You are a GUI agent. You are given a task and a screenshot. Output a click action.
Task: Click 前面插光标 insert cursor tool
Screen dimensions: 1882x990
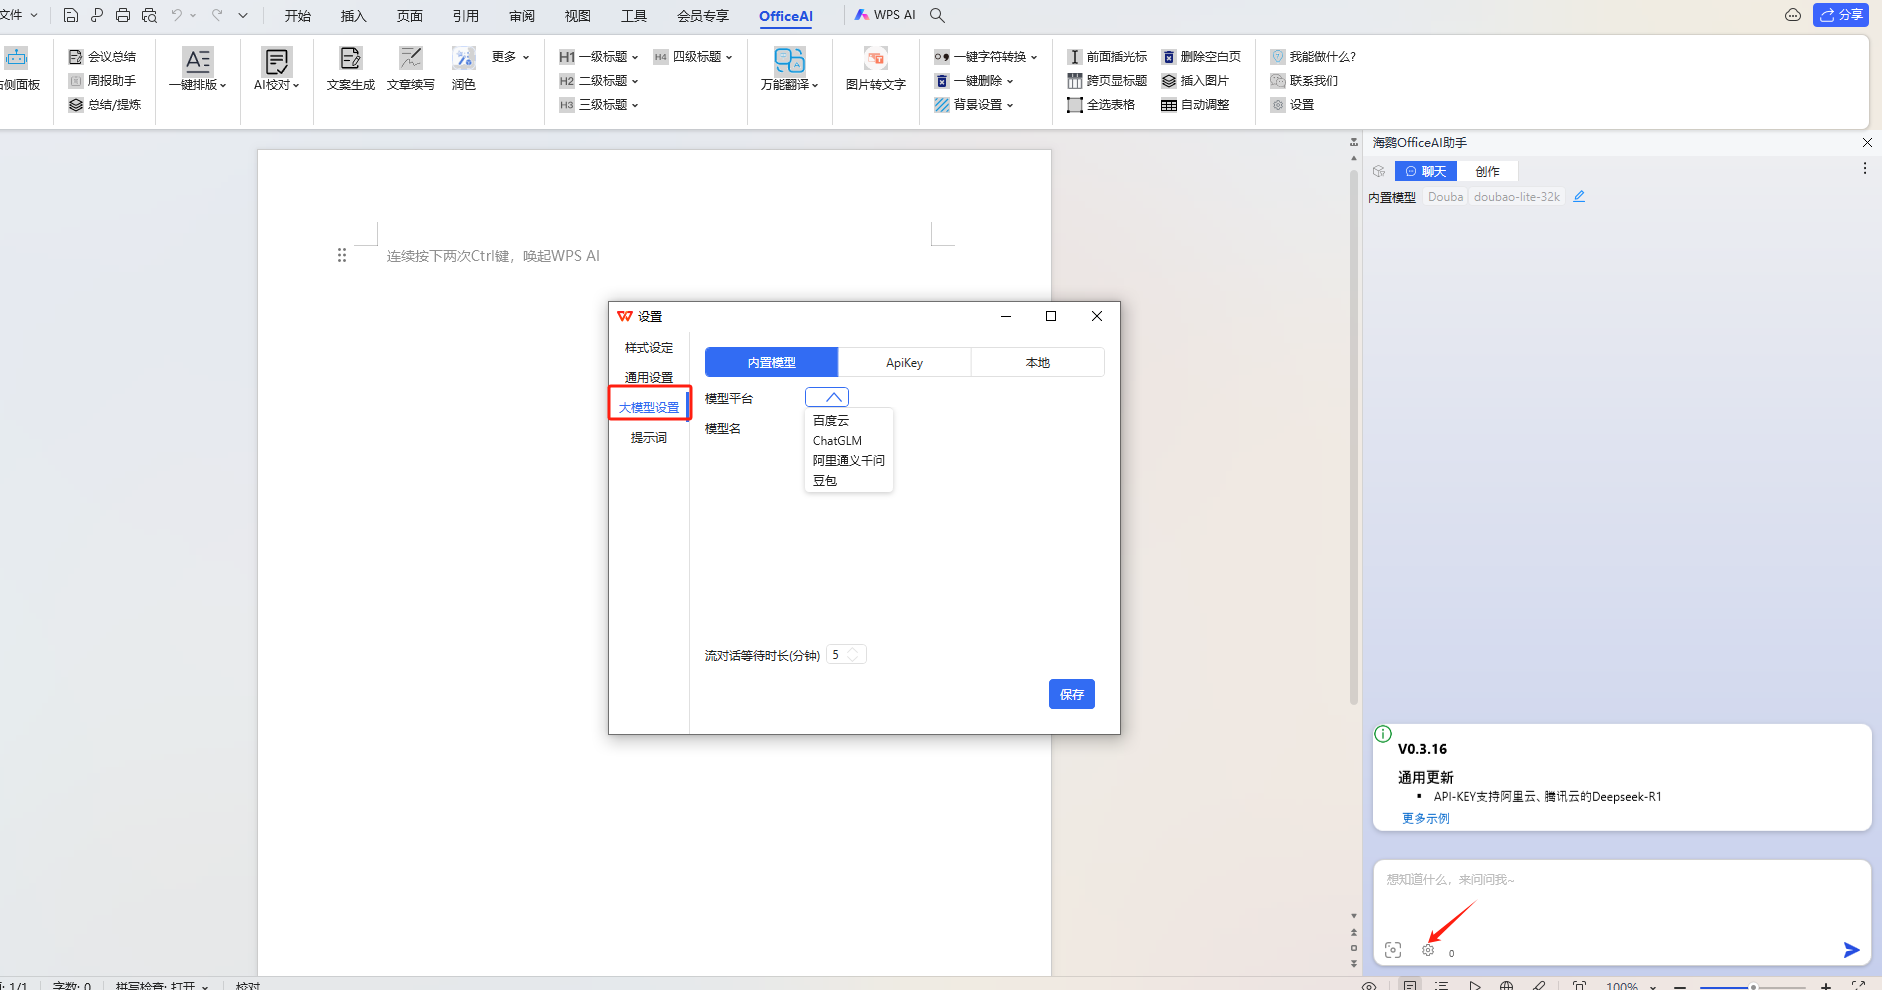[x=1107, y=57]
